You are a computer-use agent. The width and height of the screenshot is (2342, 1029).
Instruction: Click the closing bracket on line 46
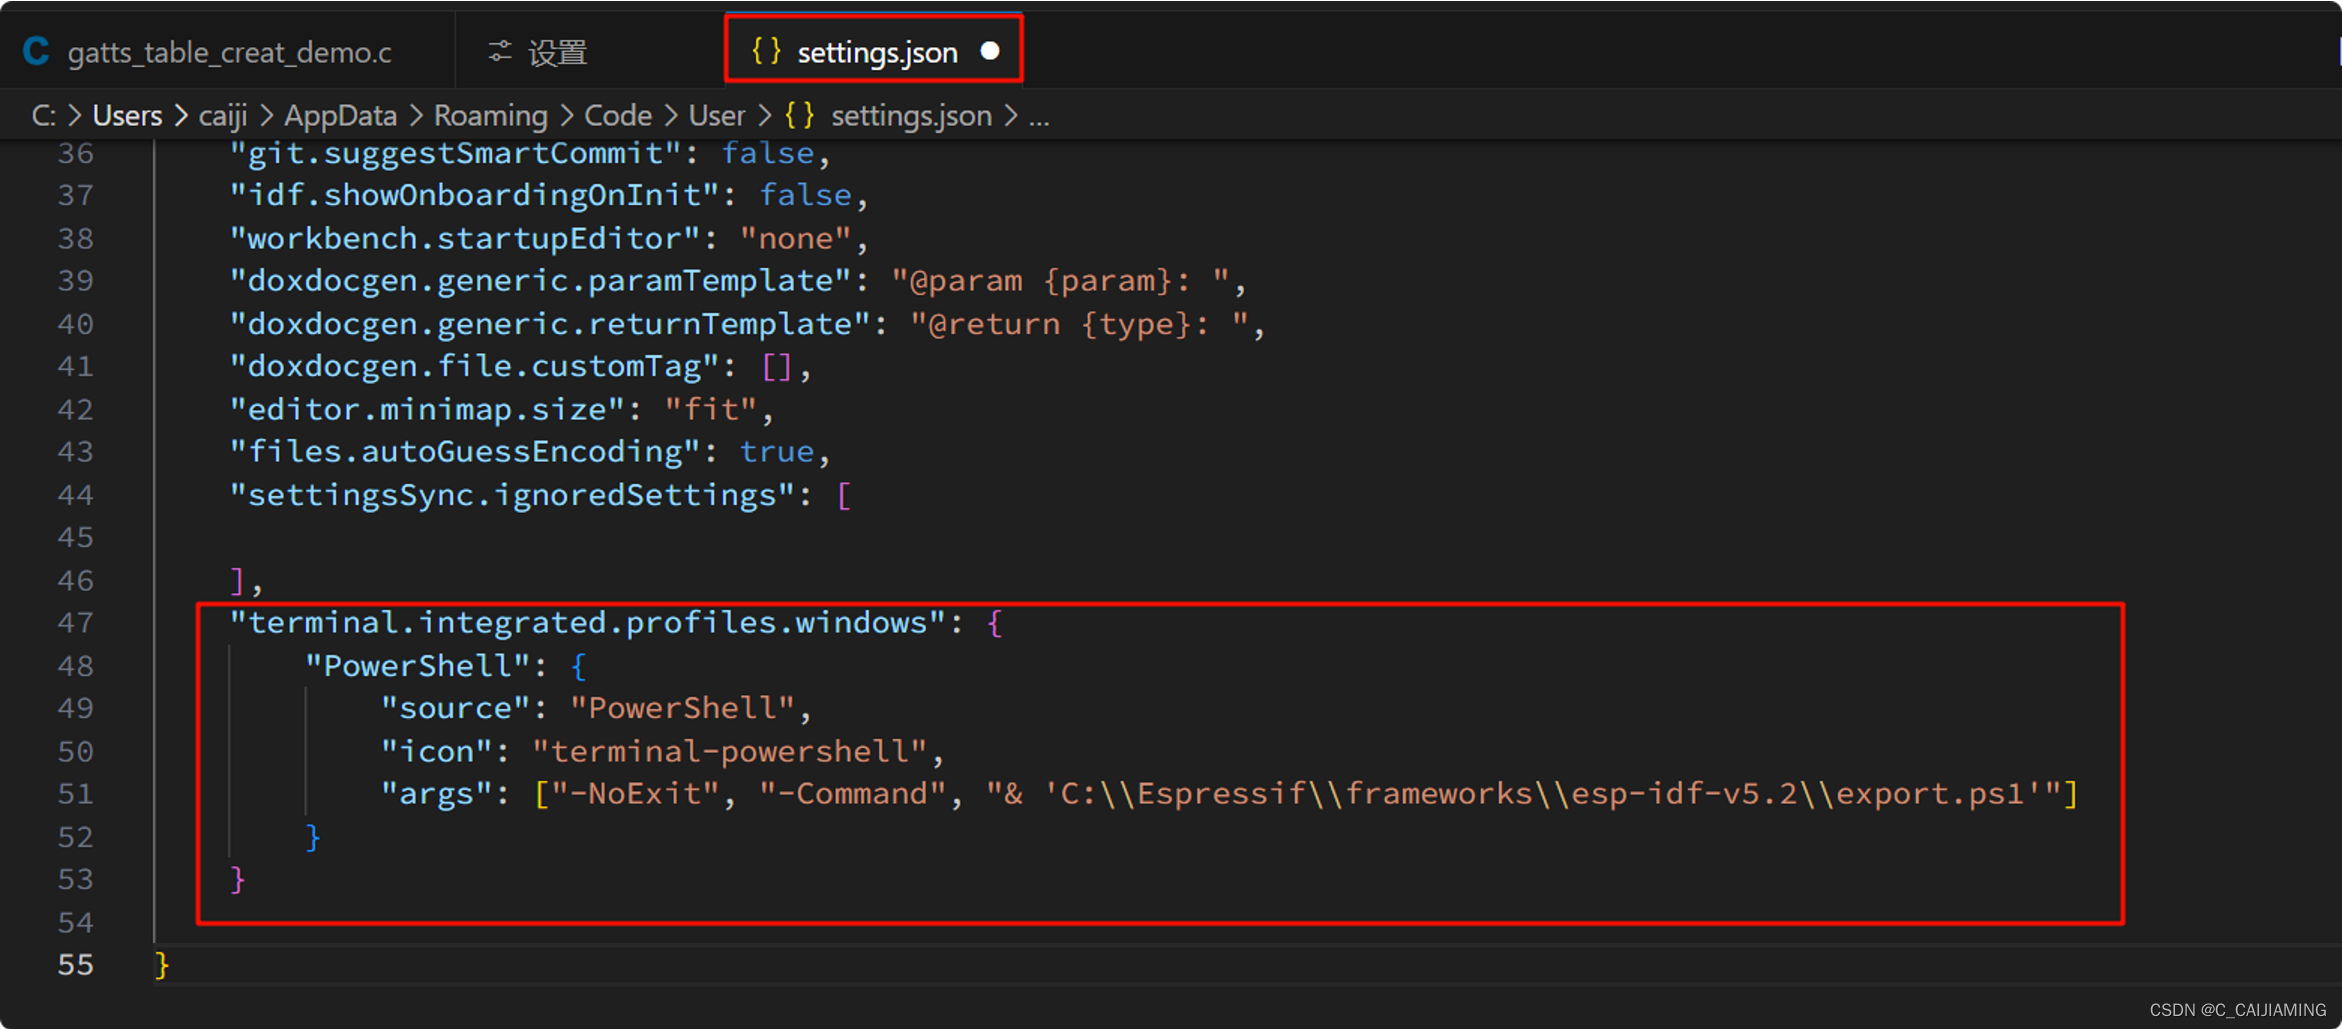click(x=237, y=580)
